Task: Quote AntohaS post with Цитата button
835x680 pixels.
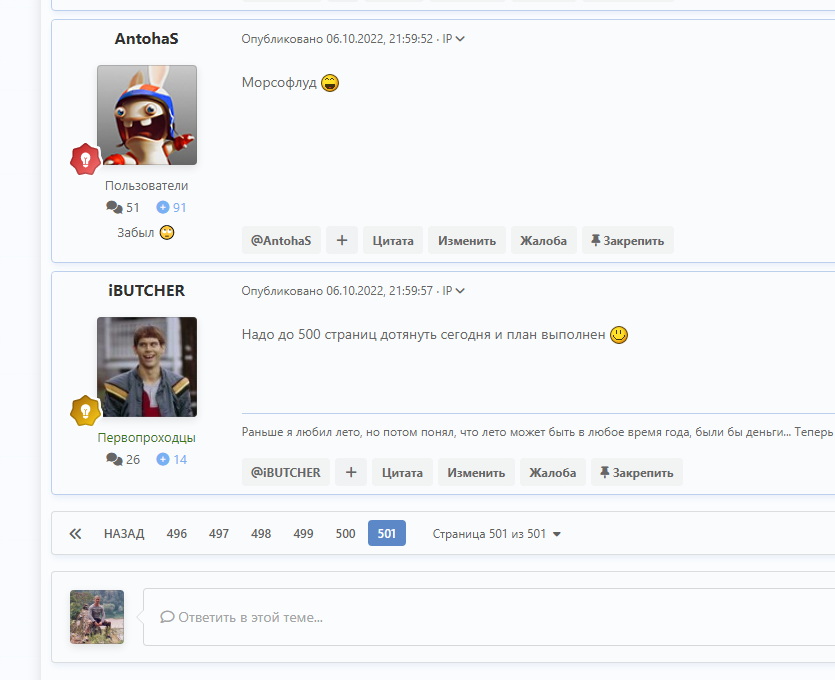Action: tap(393, 240)
